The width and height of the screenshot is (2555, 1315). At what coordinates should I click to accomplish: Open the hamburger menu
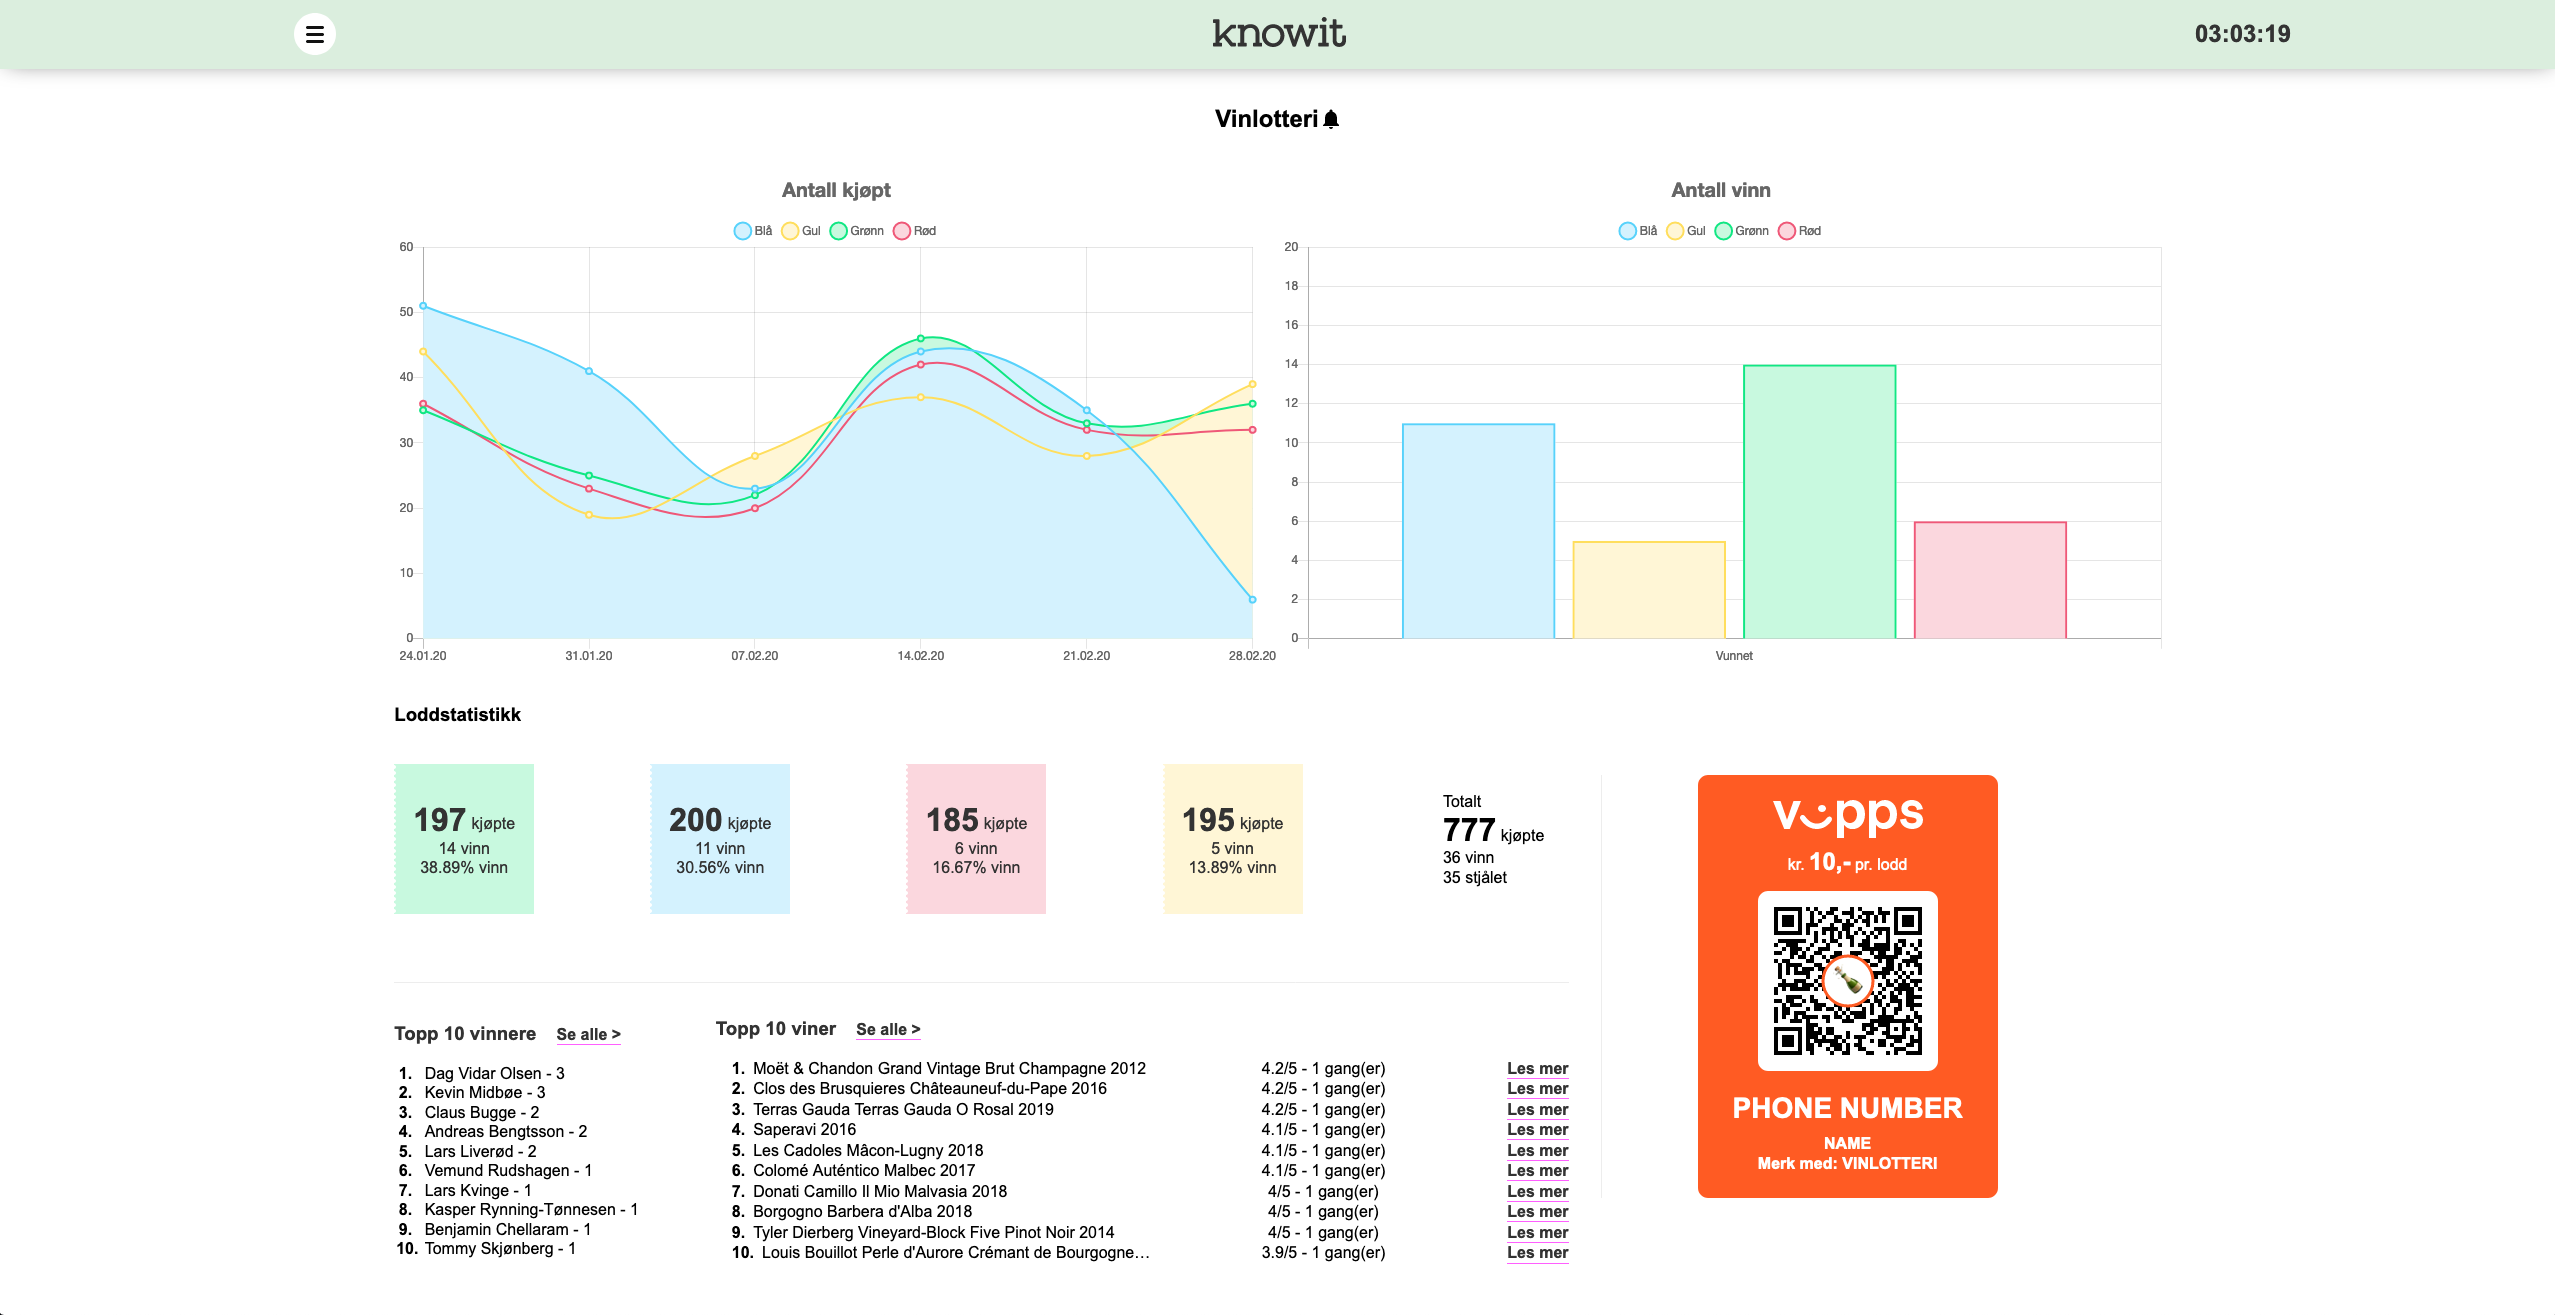tap(314, 34)
